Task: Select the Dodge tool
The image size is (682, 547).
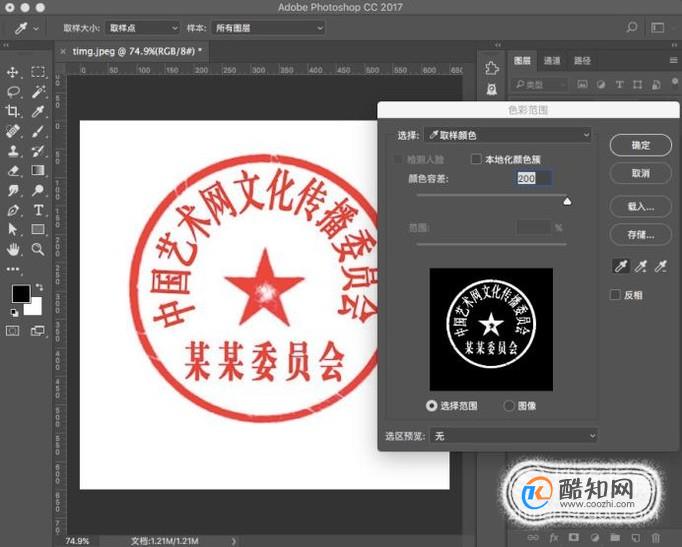Action: [38, 190]
